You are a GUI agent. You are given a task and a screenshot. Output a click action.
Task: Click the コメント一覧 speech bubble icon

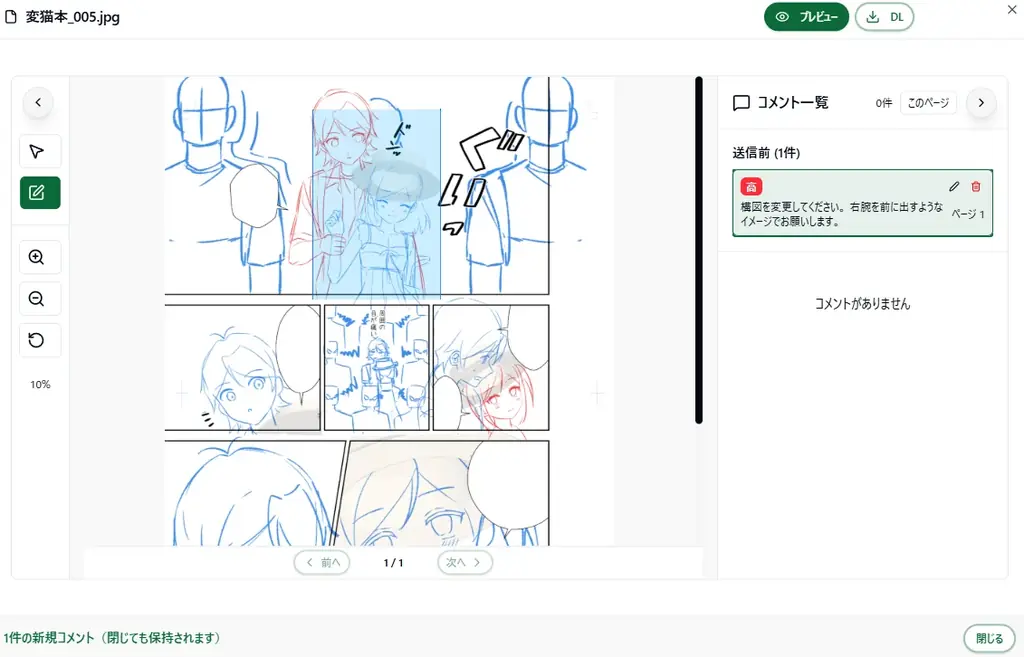pos(740,102)
